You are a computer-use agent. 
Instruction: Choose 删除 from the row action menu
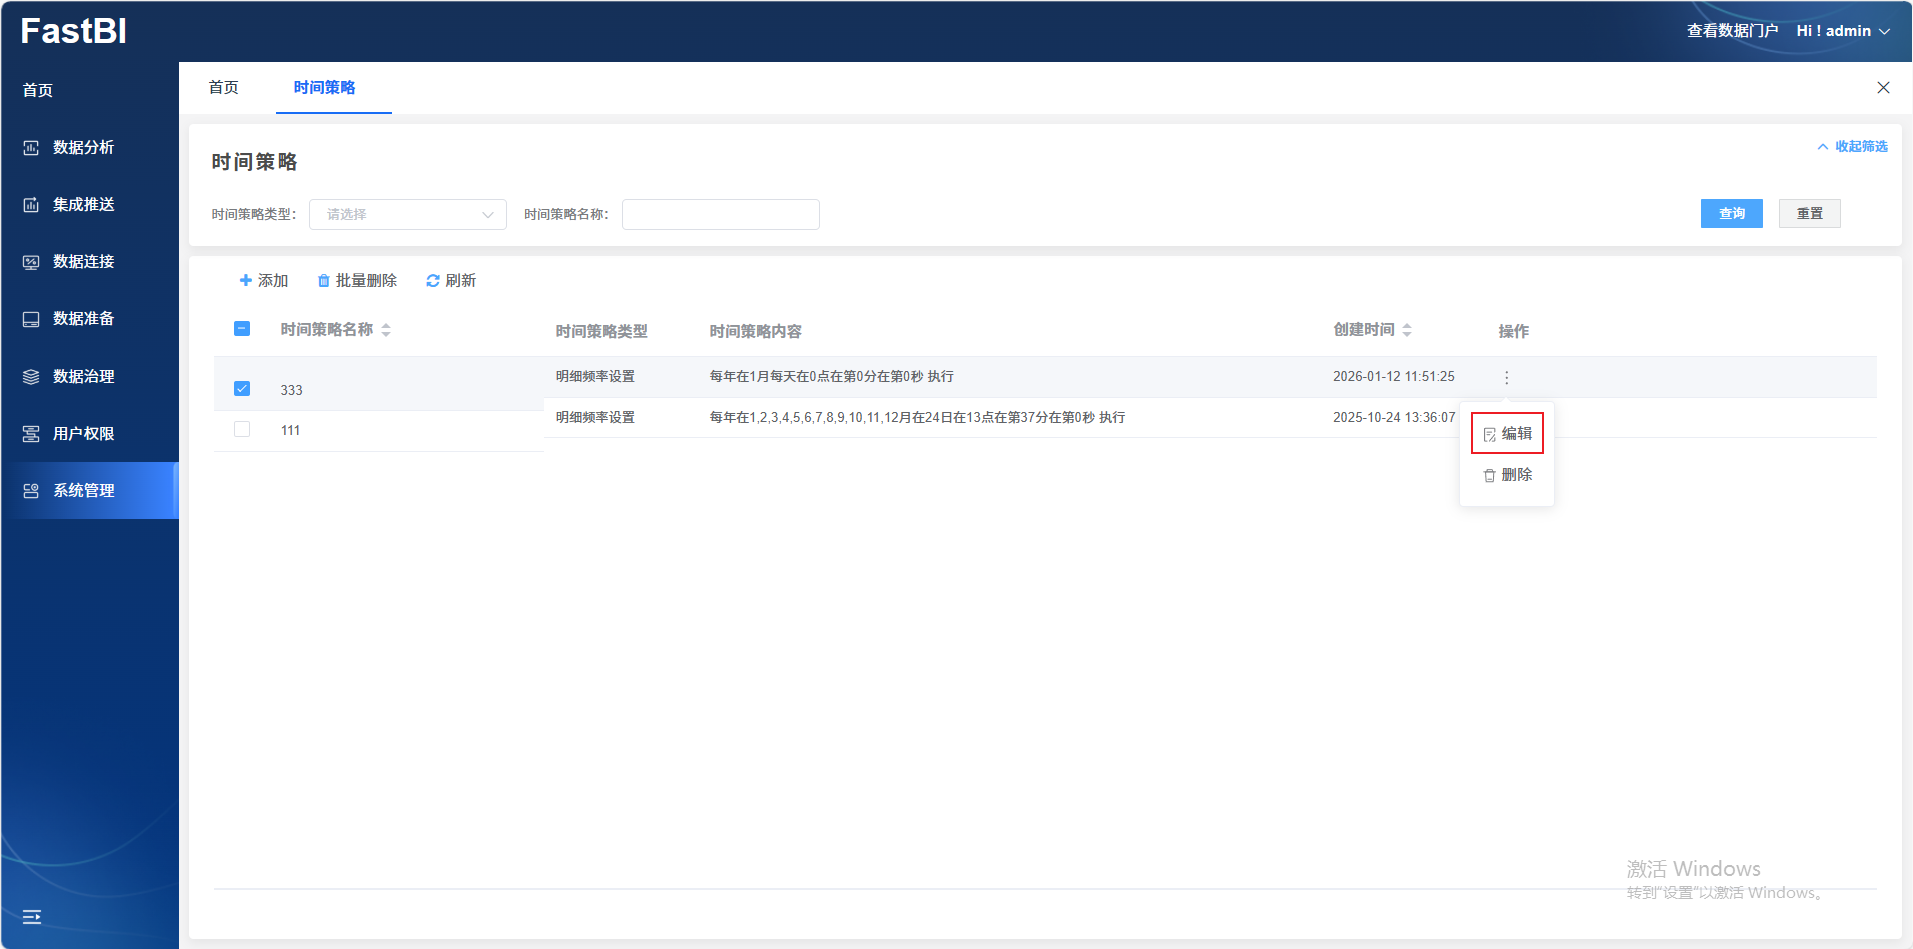pyautogui.click(x=1507, y=475)
